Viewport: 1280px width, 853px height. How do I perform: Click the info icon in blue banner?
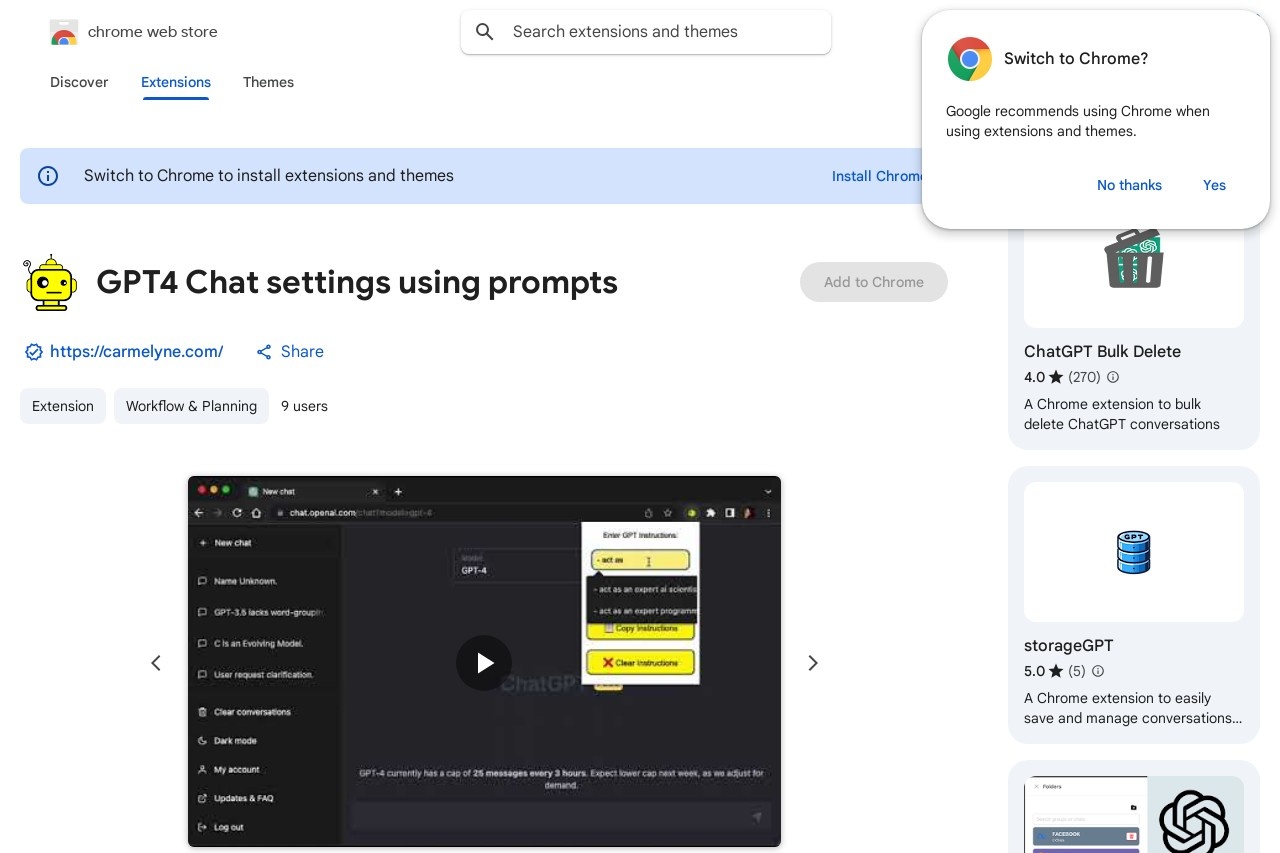[48, 176]
